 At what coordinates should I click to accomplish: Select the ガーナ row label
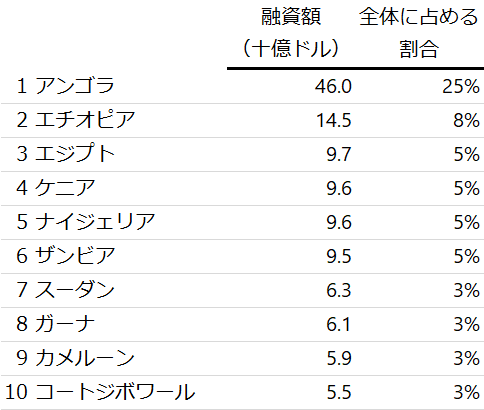(65, 324)
